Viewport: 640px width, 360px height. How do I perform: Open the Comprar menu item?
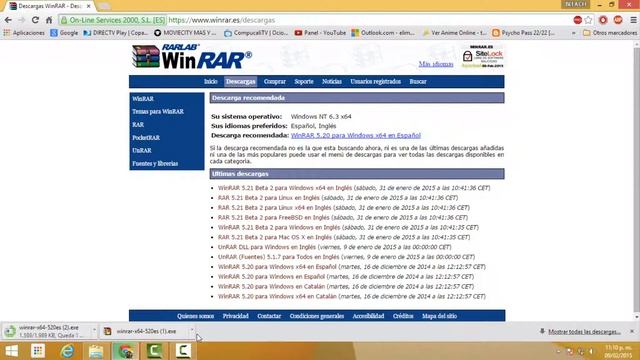(x=275, y=82)
